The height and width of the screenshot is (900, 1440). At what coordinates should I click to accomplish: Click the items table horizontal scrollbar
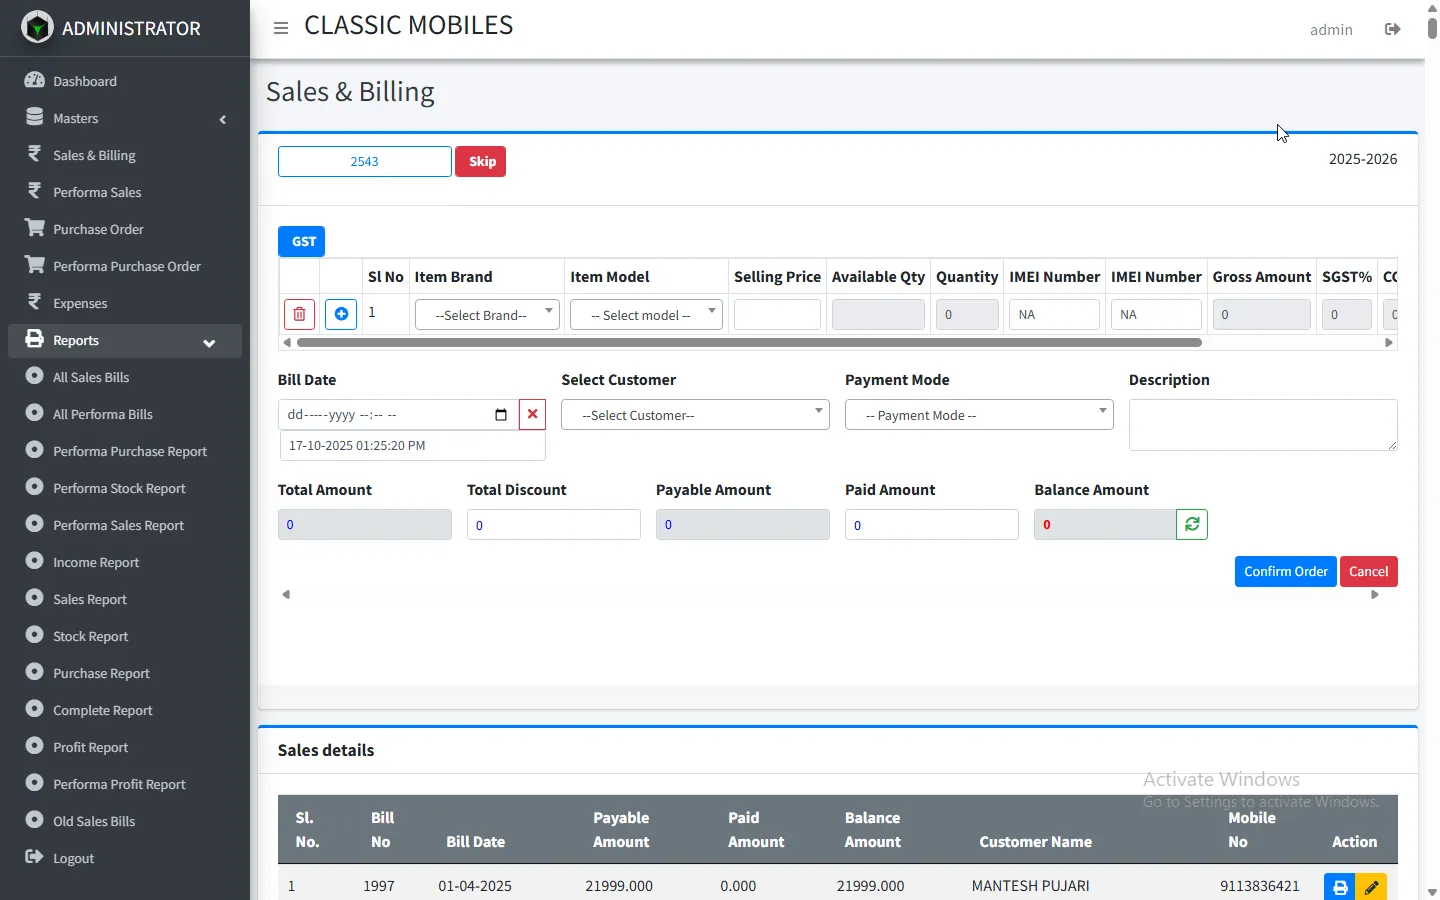[x=749, y=342]
